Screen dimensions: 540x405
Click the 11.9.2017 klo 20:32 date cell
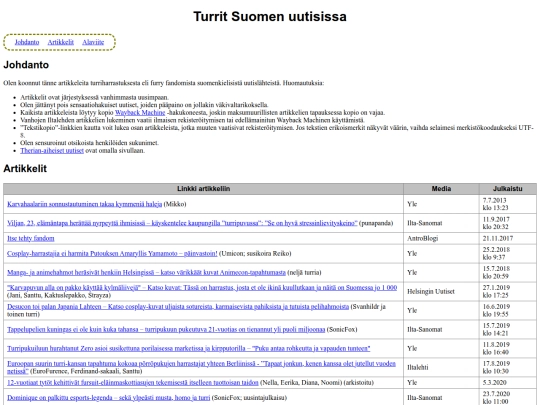(x=508, y=223)
